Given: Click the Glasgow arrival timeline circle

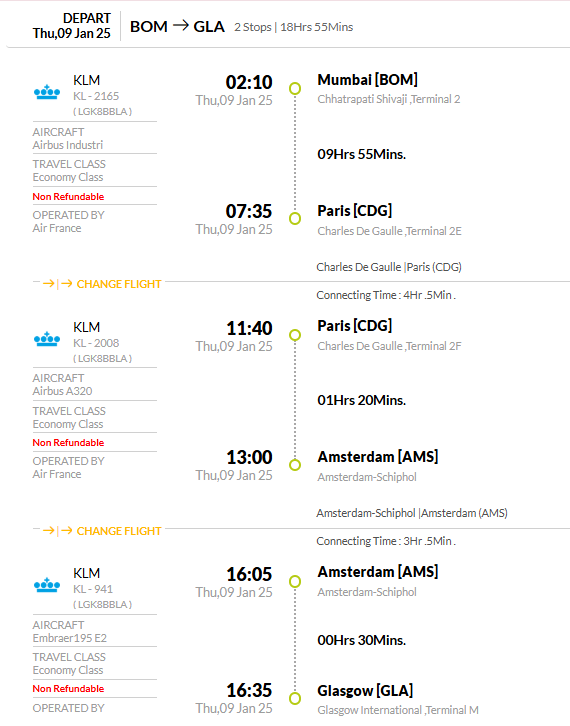Looking at the screenshot, I should pos(295,698).
